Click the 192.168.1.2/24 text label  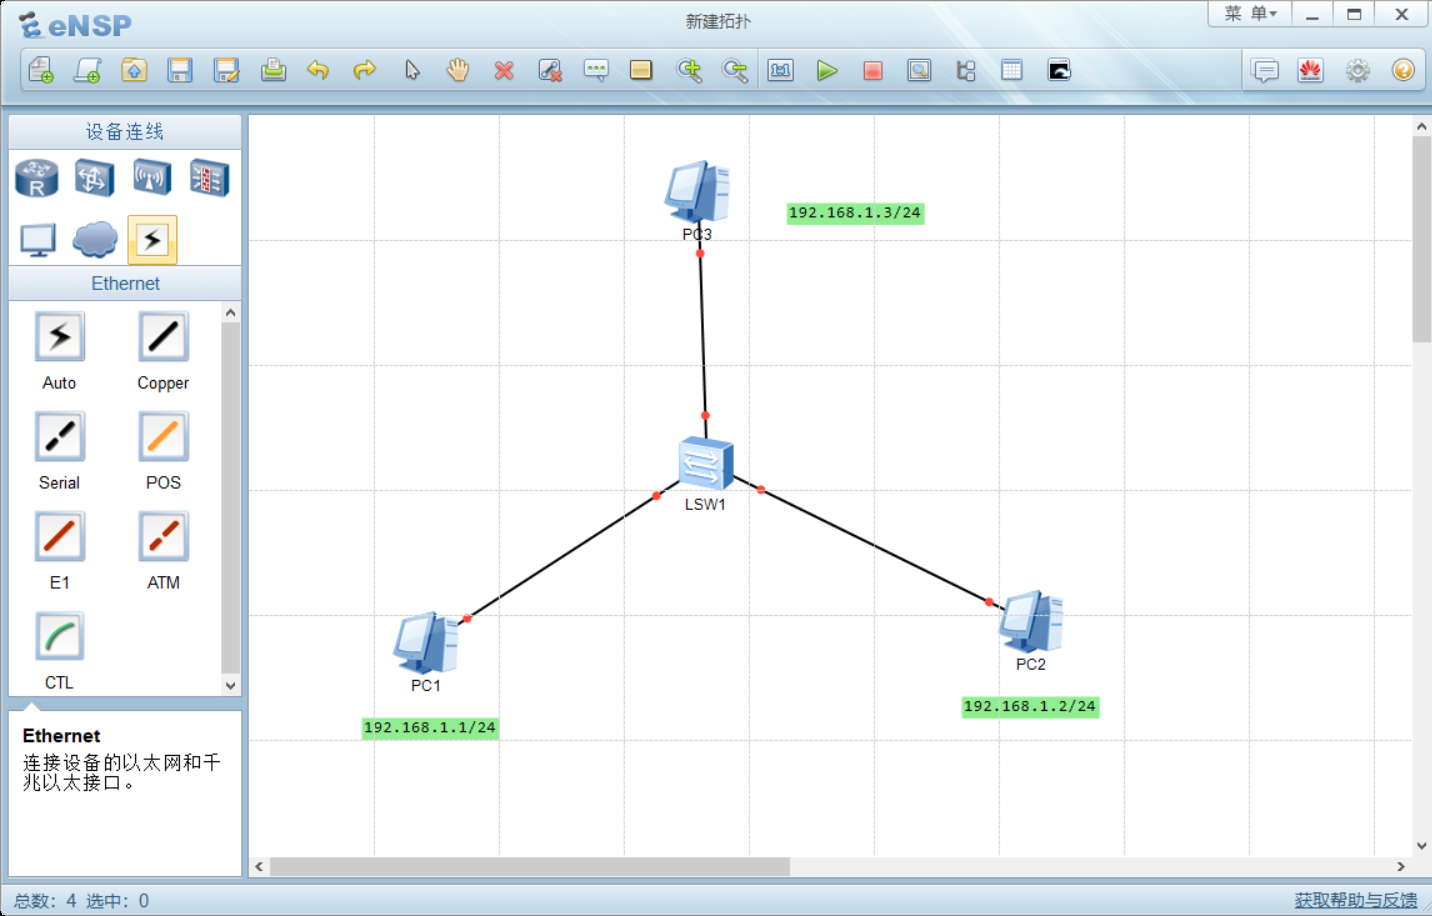coord(1030,707)
